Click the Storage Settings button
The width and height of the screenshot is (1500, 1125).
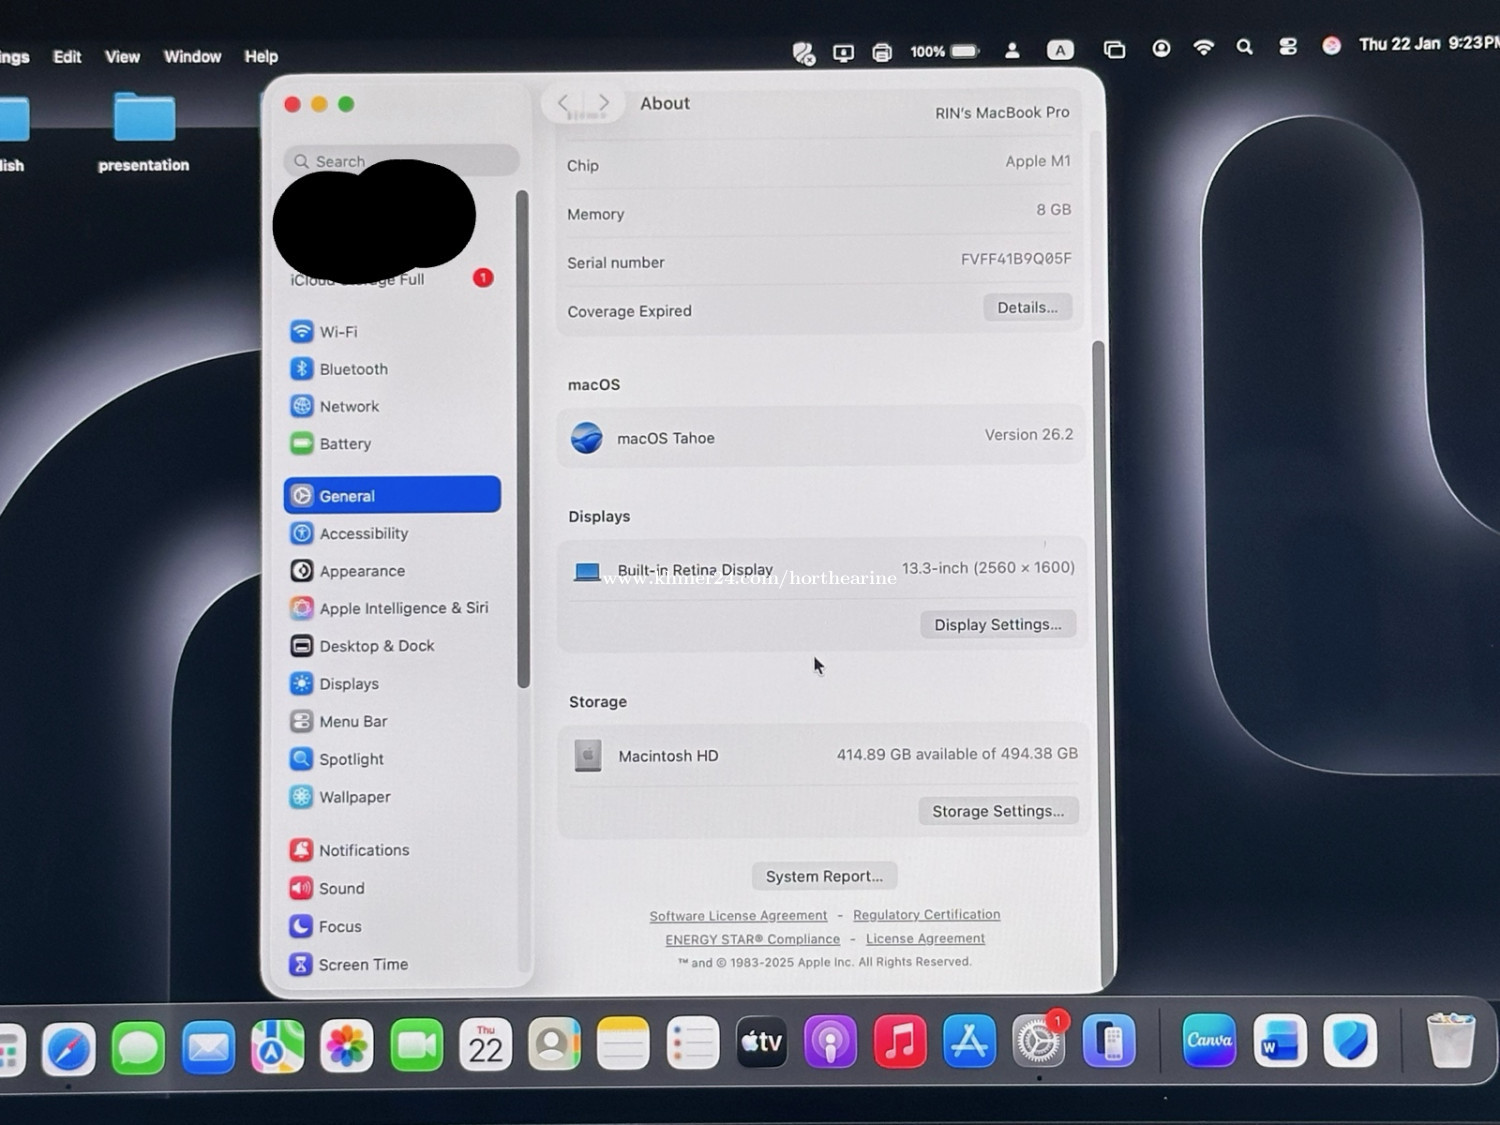[997, 811]
